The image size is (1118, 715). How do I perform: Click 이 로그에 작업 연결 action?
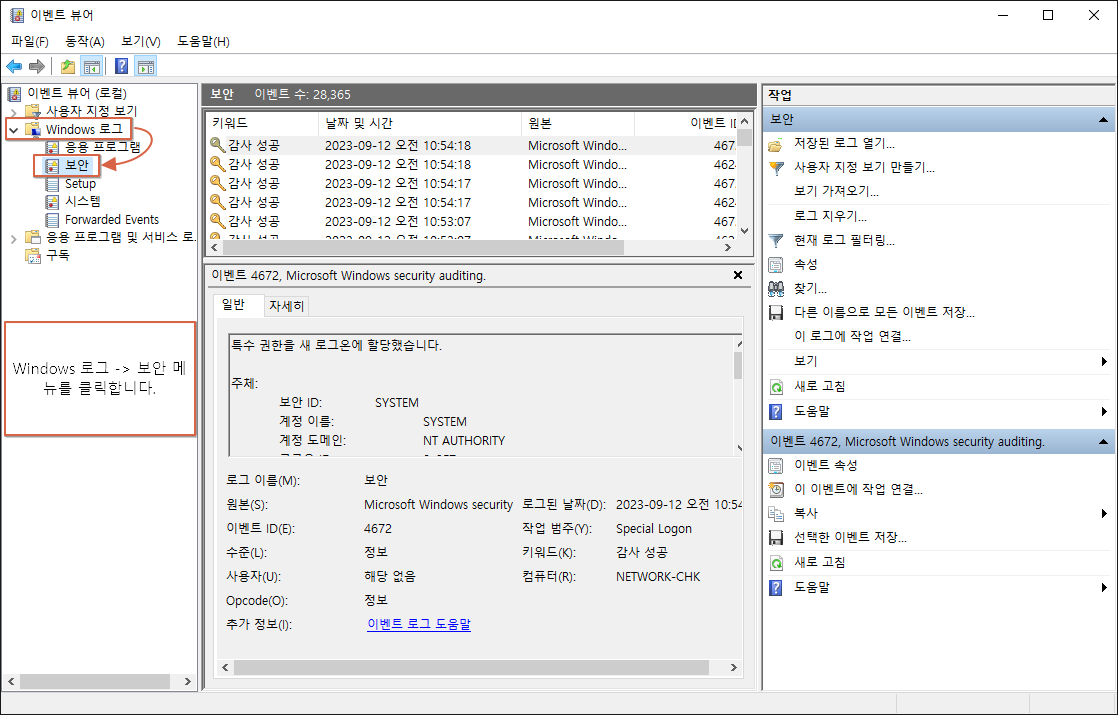(852, 336)
